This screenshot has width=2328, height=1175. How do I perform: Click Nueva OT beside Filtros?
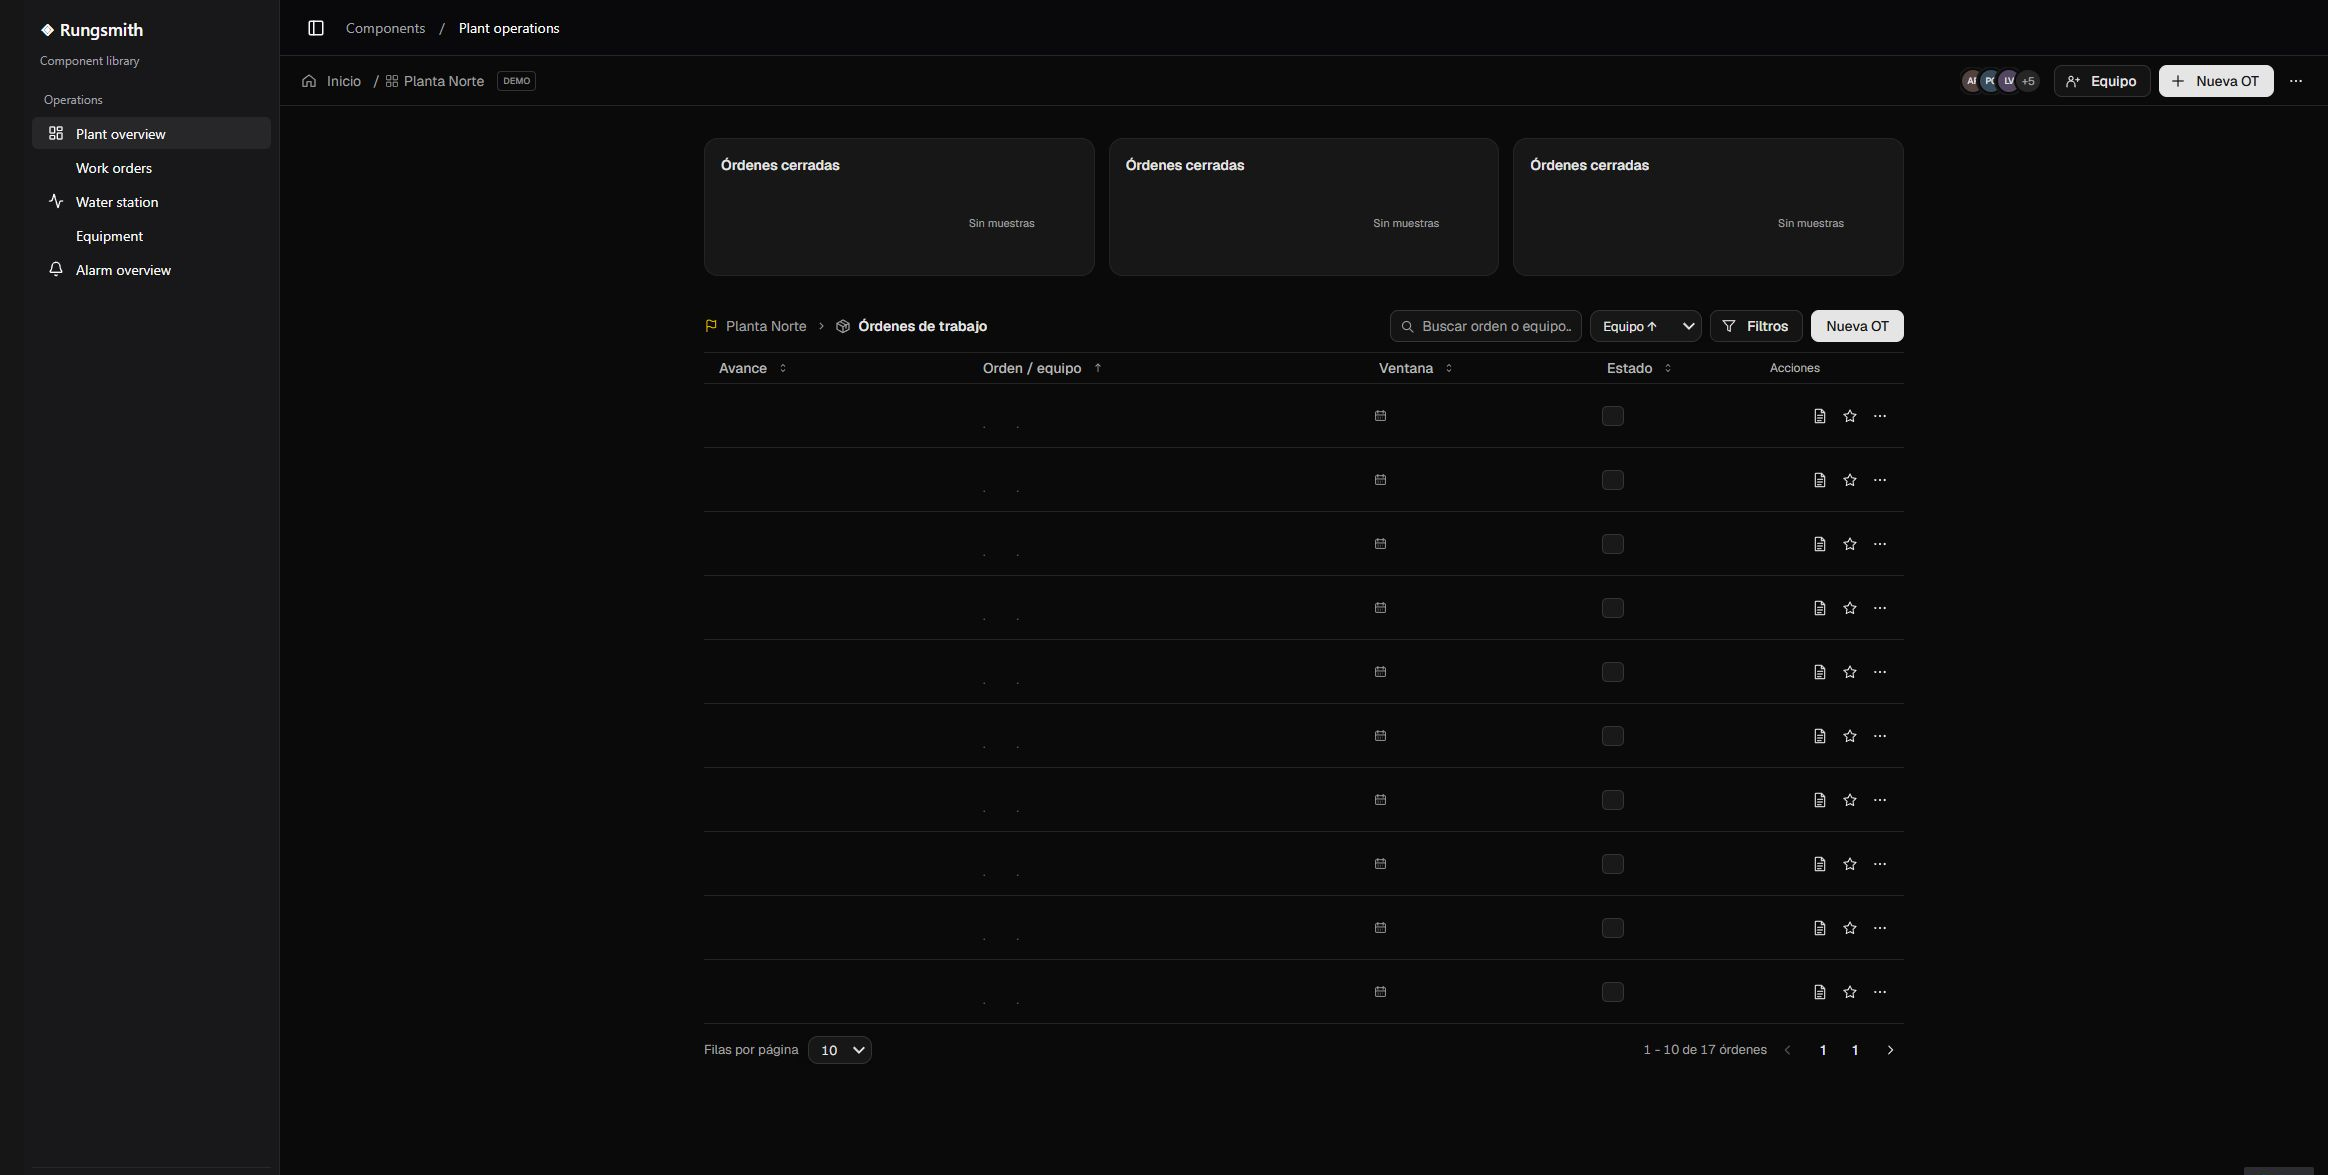tap(1857, 326)
